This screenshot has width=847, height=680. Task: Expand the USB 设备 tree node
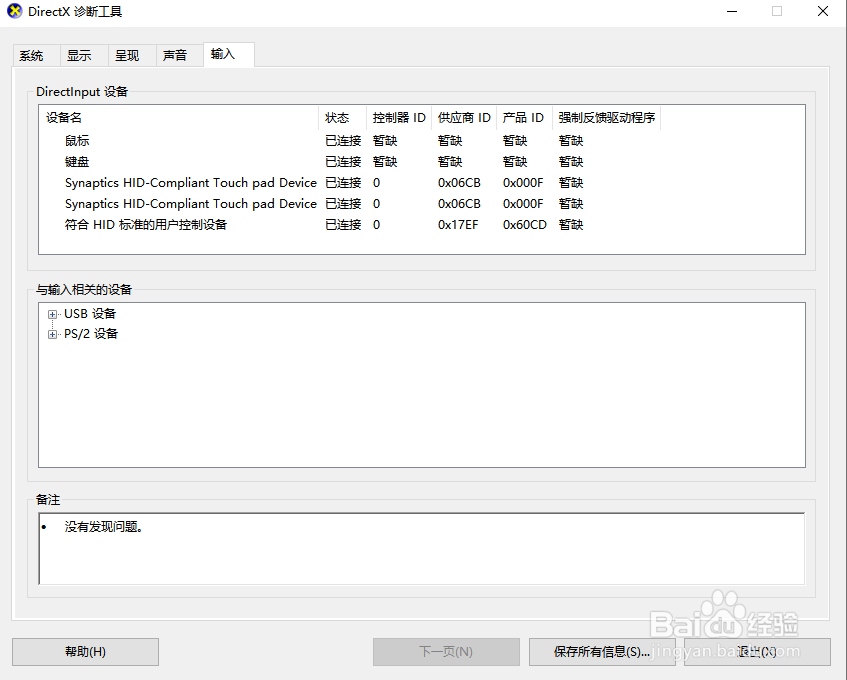[52, 314]
